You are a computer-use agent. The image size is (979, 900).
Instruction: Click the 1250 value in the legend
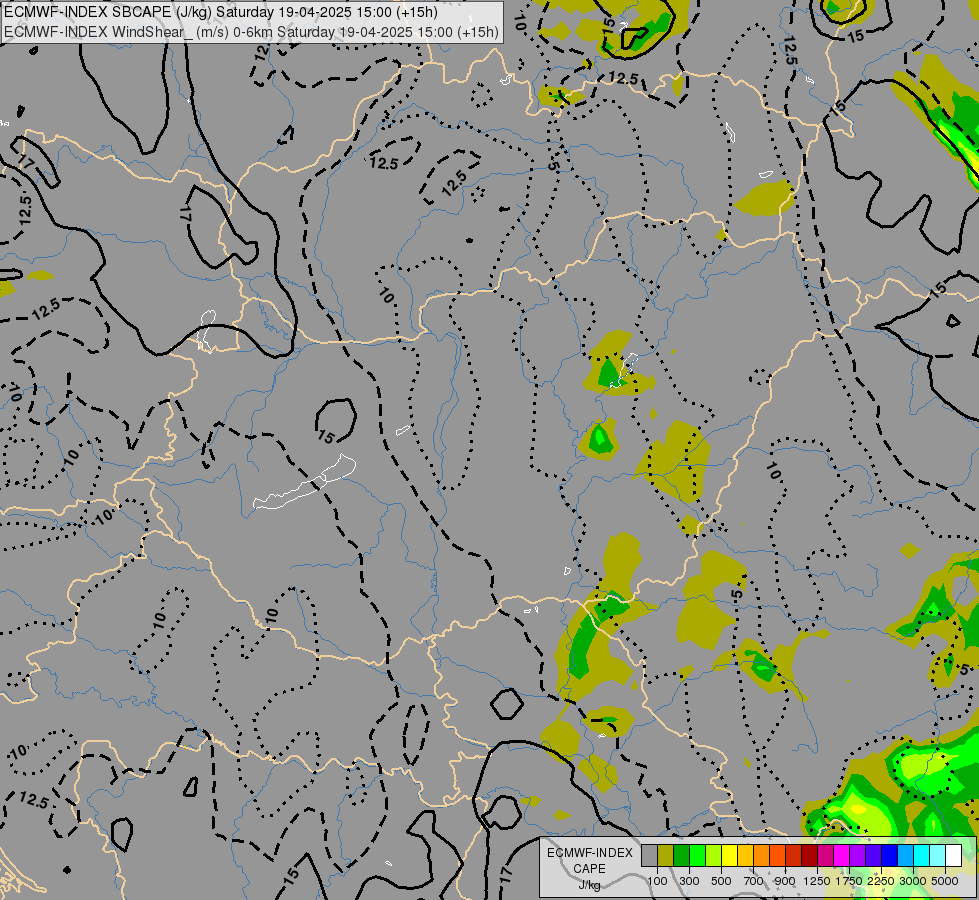tap(817, 881)
